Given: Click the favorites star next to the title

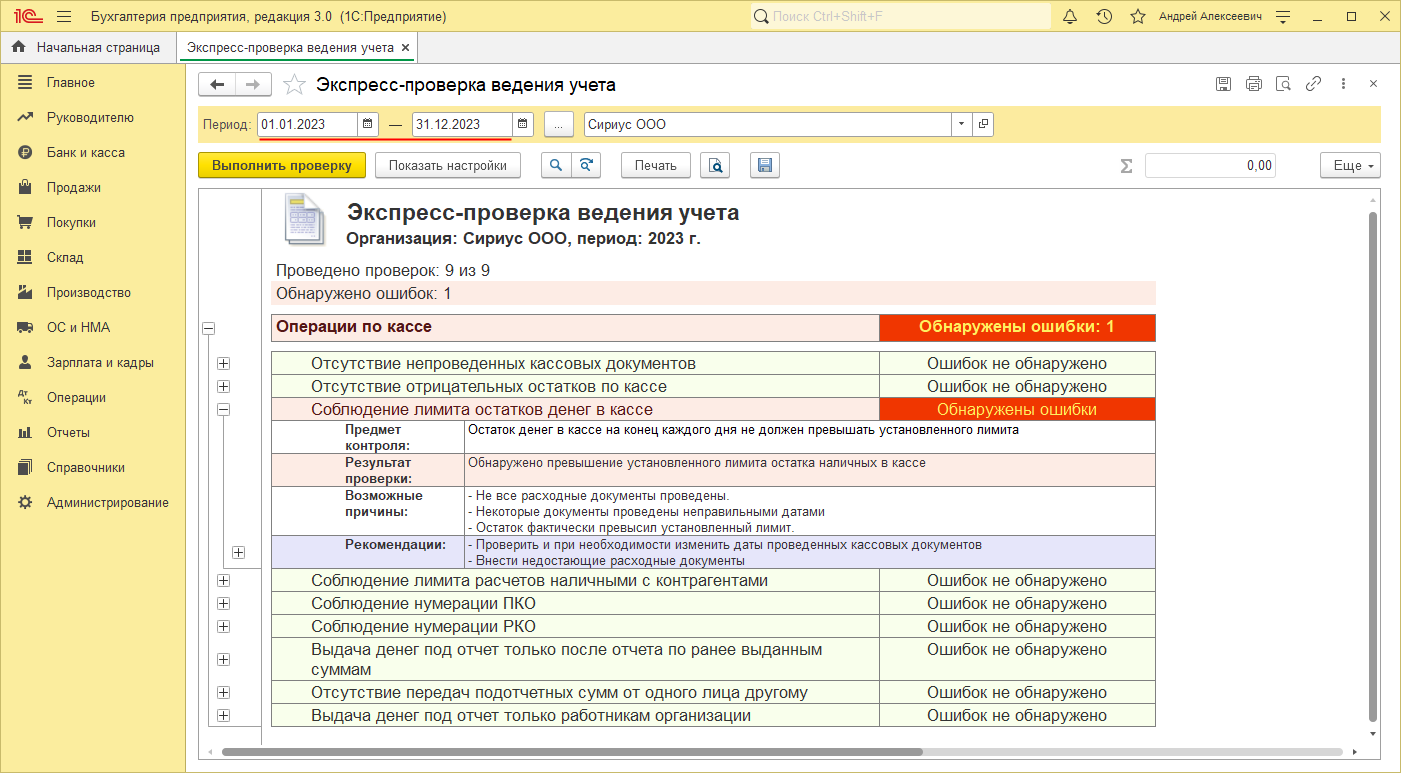Looking at the screenshot, I should pyautogui.click(x=294, y=85).
